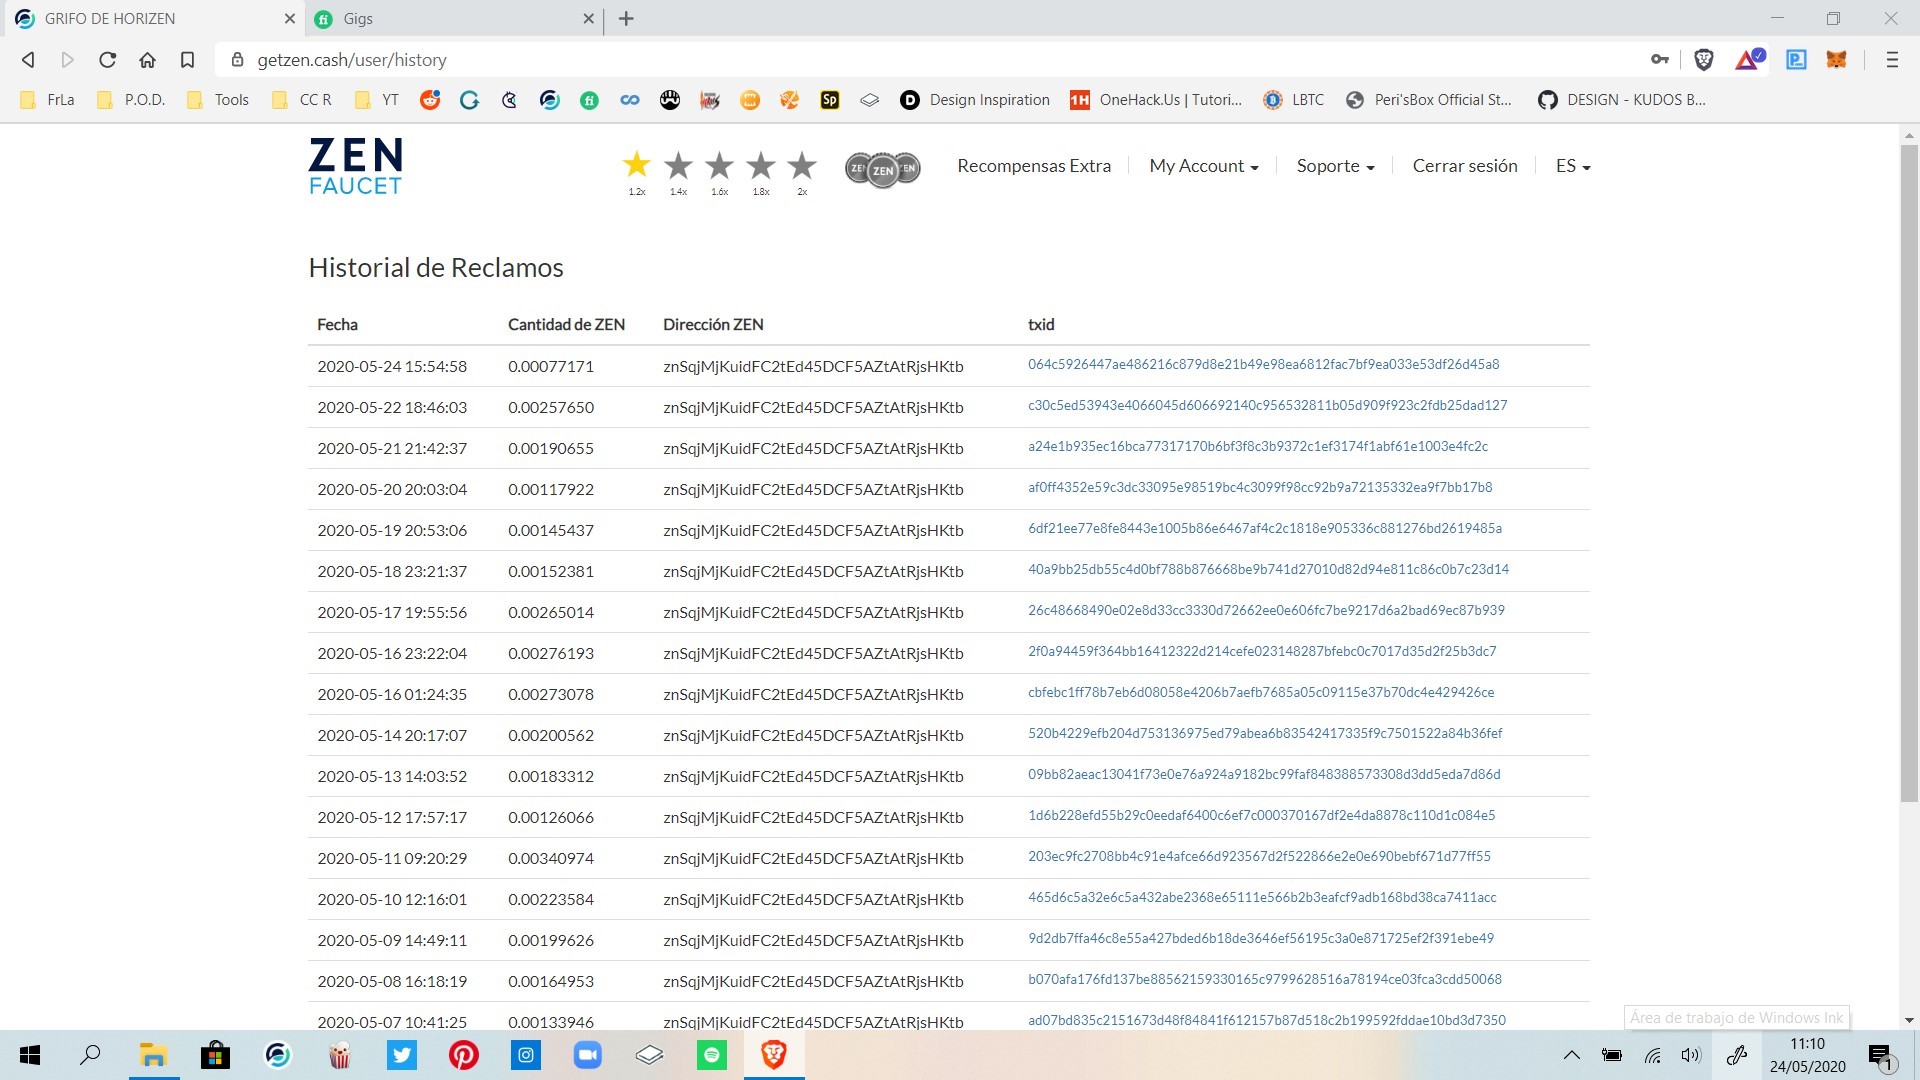Switch to the Gigs tab
This screenshot has height=1080, width=1920.
450,18
